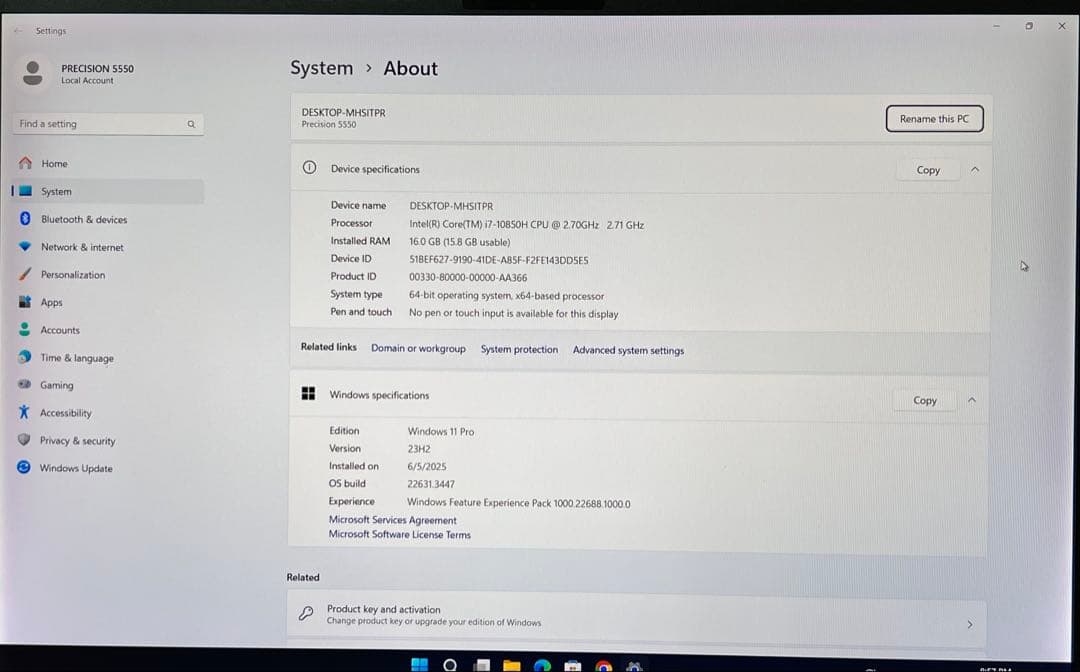
Task: Click the Time & language globe icon
Action: [x=25, y=357]
